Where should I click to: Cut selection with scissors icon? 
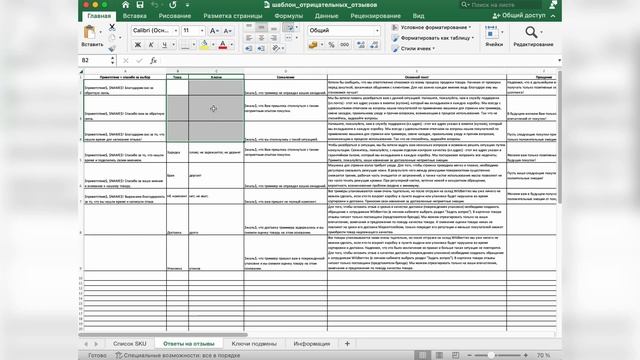coord(112,27)
